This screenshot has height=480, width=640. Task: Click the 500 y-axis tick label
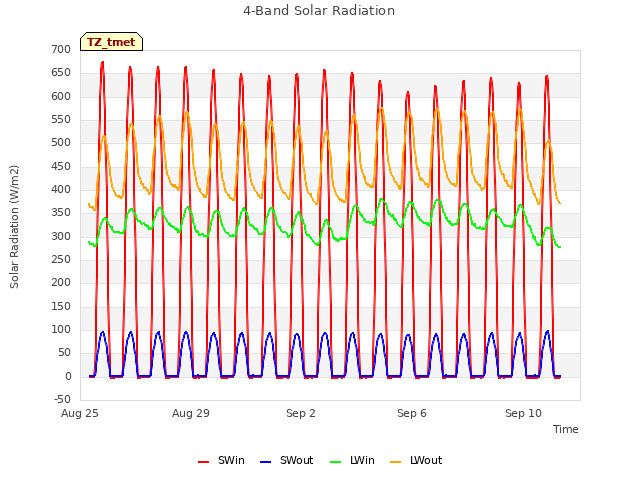(61, 142)
